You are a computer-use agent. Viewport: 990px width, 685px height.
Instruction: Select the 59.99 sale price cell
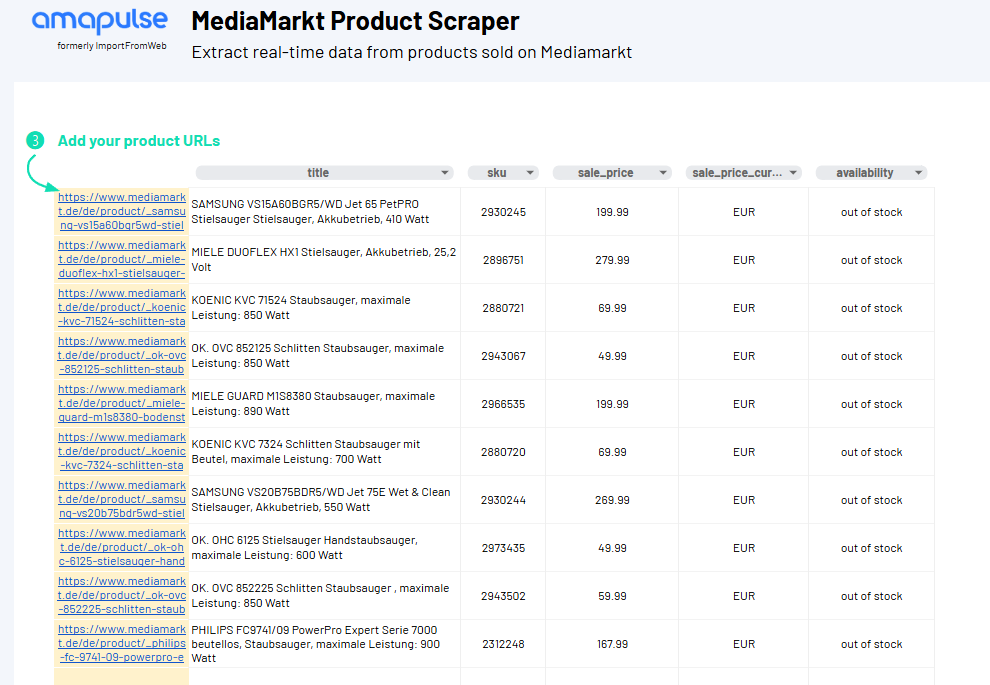pos(612,596)
